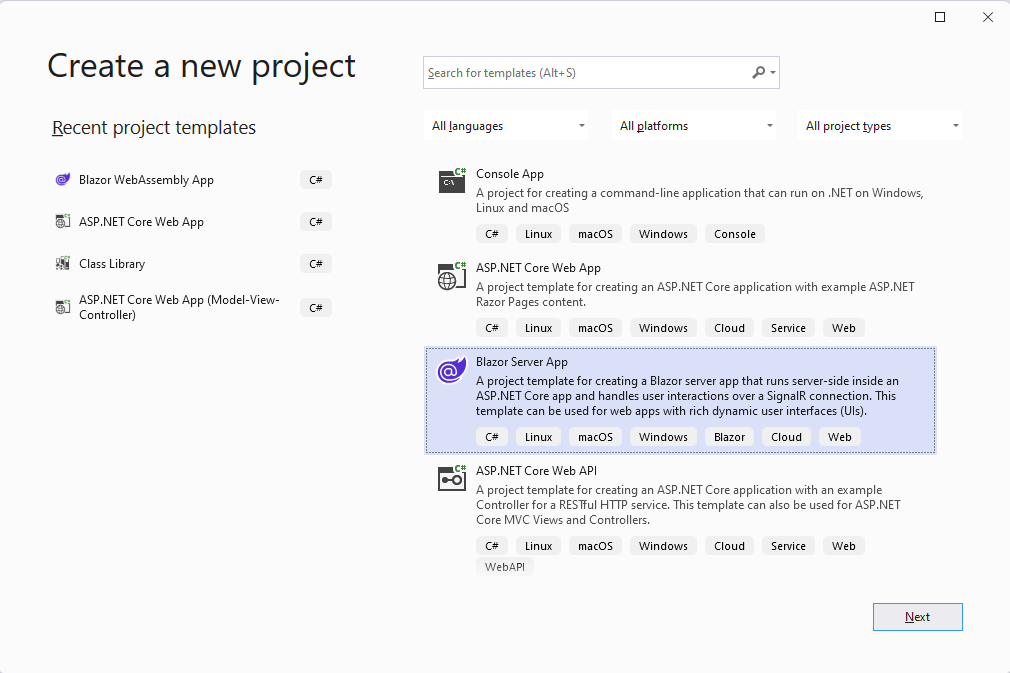1010x673 pixels.
Task: Click the Recent project templates heading
Action: 154,128
